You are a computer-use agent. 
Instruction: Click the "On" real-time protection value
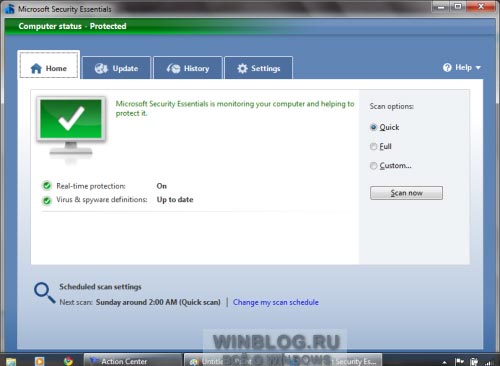click(x=162, y=186)
